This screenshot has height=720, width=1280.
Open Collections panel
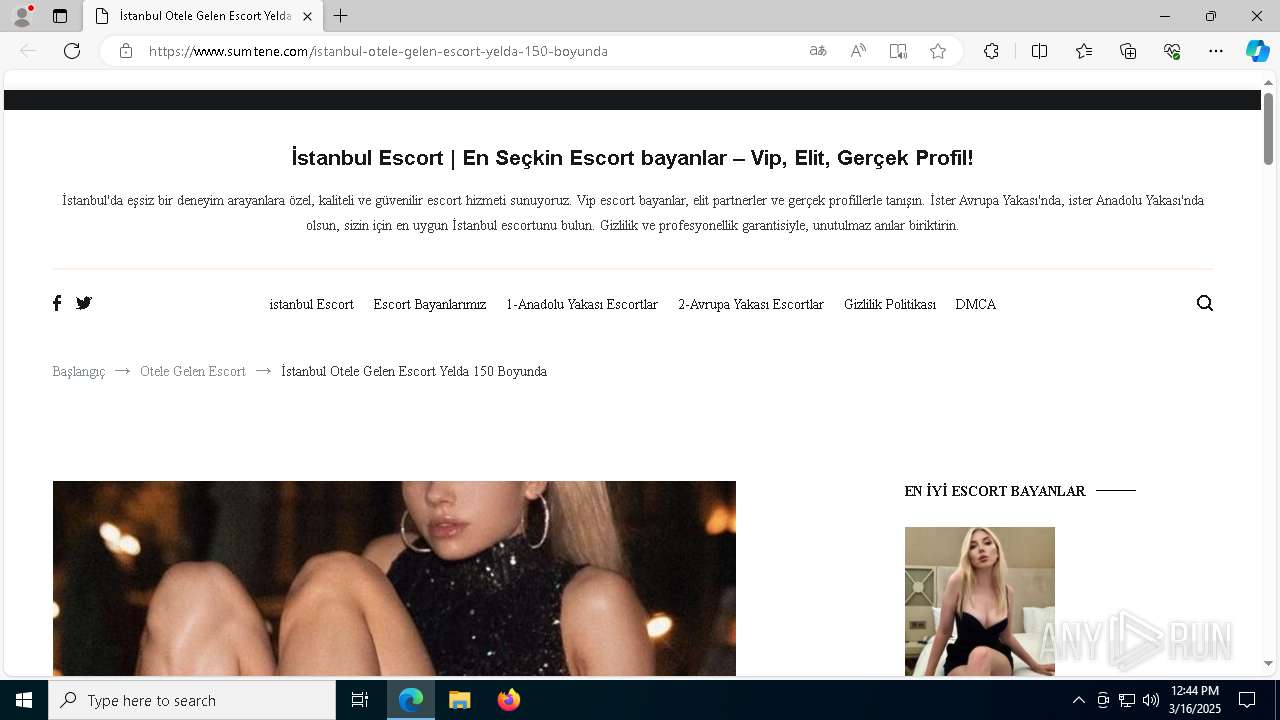click(1128, 51)
